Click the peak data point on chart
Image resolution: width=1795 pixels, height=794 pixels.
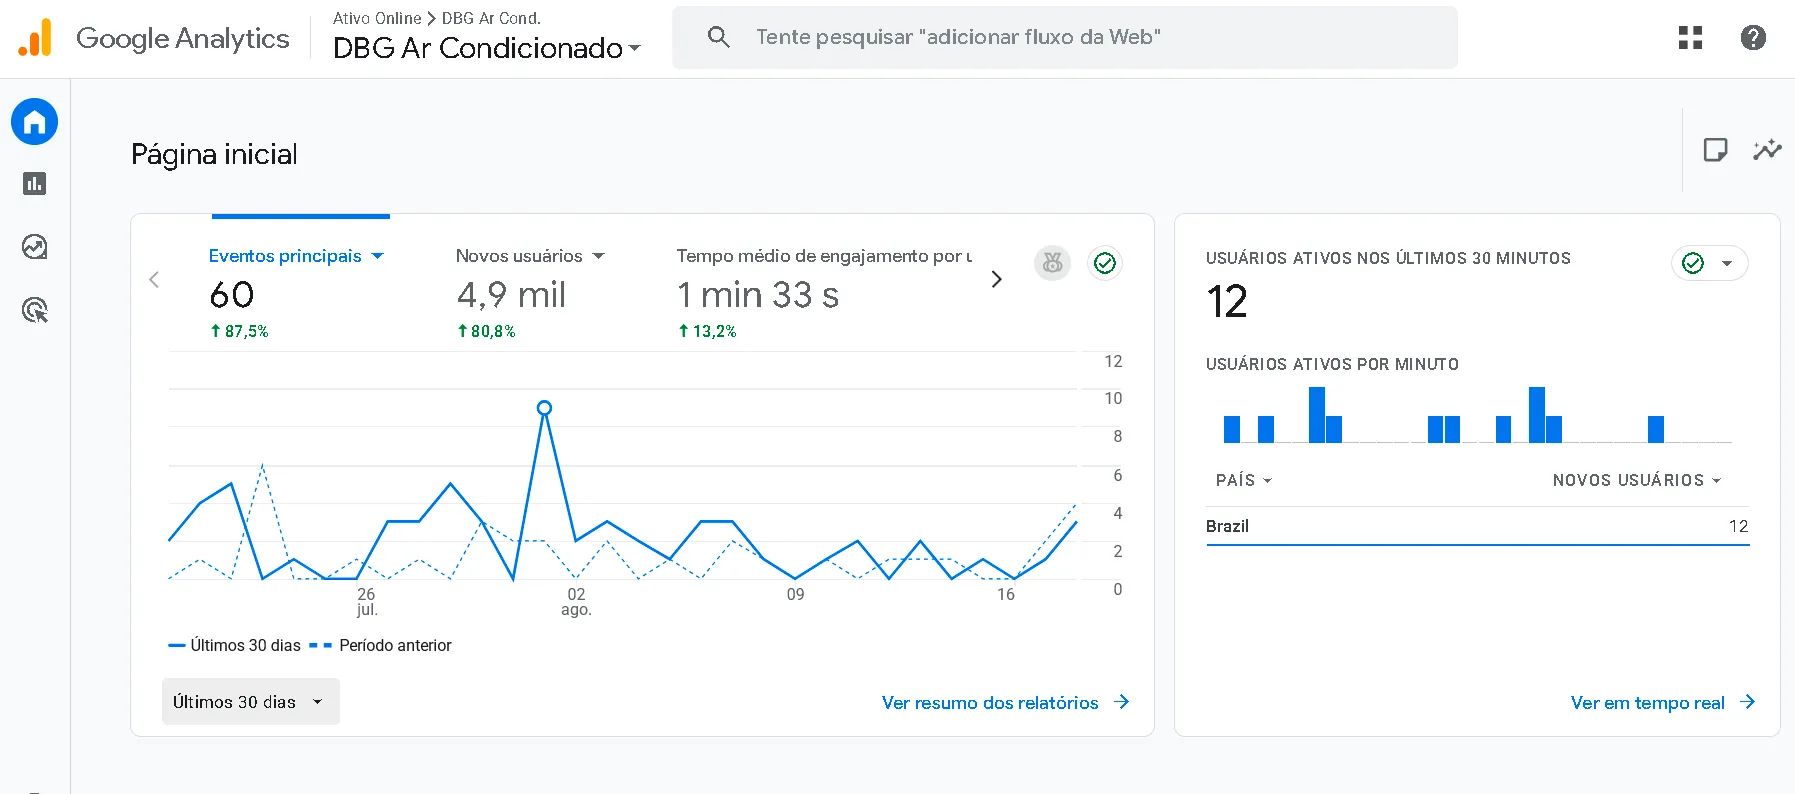[x=544, y=408]
